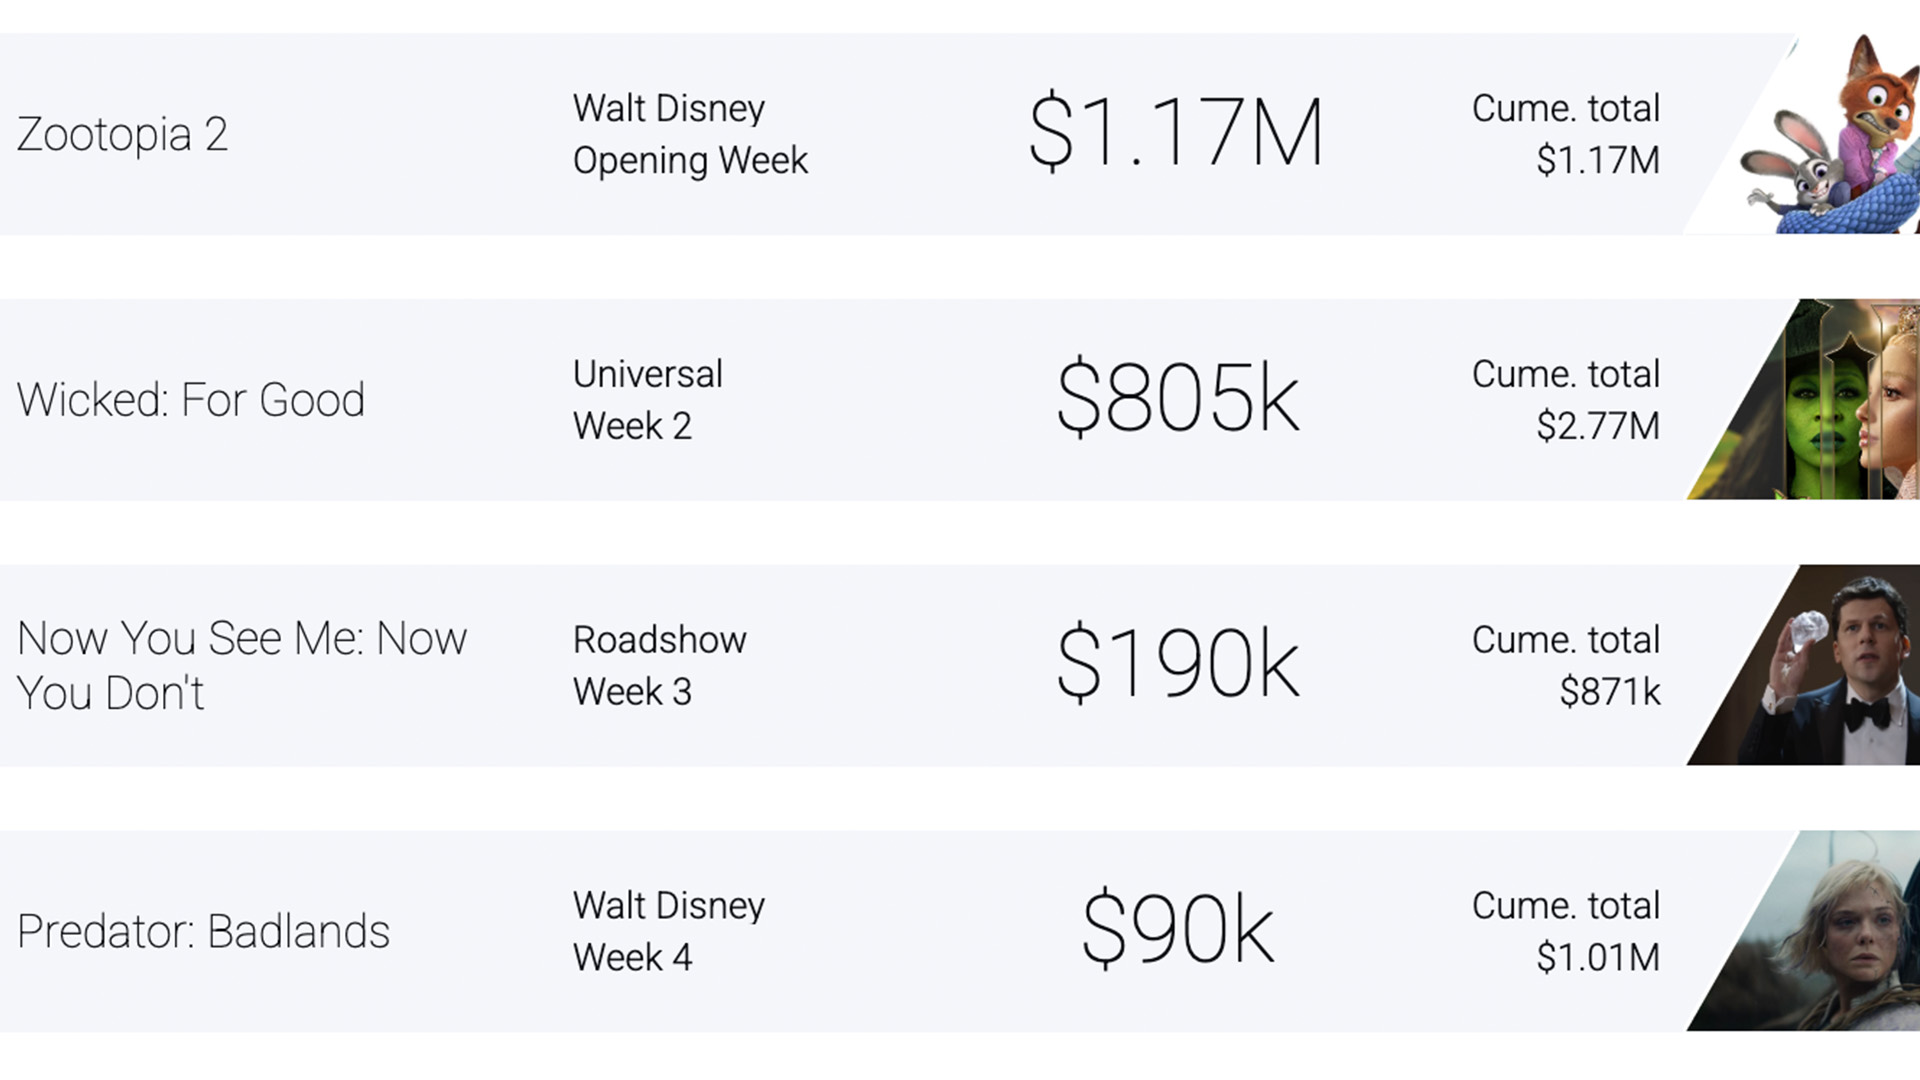The width and height of the screenshot is (1920, 1080).
Task: Open the Predator: Badlands title
Action: [x=203, y=931]
